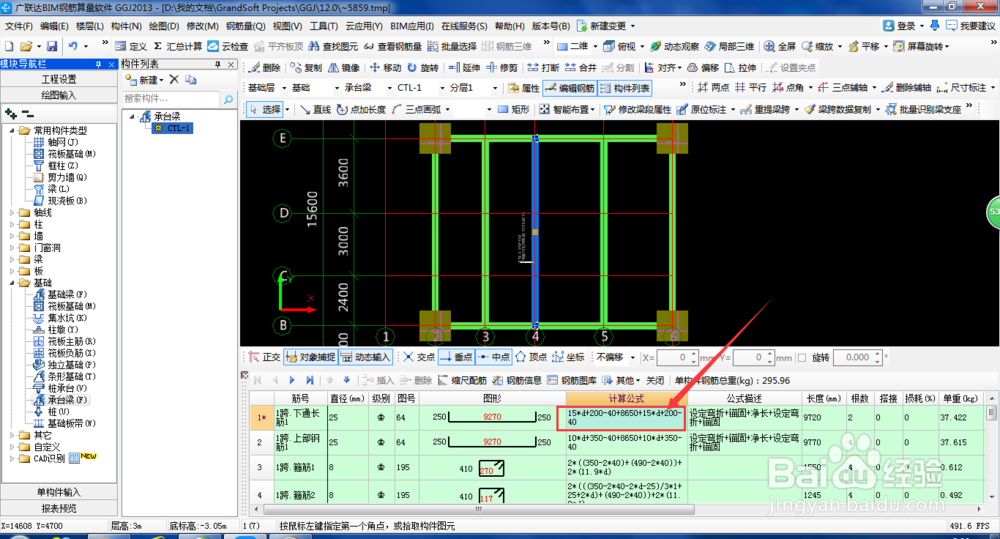Click 删除辅轴 delete auxiliary axis
Image resolution: width=1000 pixels, height=539 pixels.
tap(907, 88)
